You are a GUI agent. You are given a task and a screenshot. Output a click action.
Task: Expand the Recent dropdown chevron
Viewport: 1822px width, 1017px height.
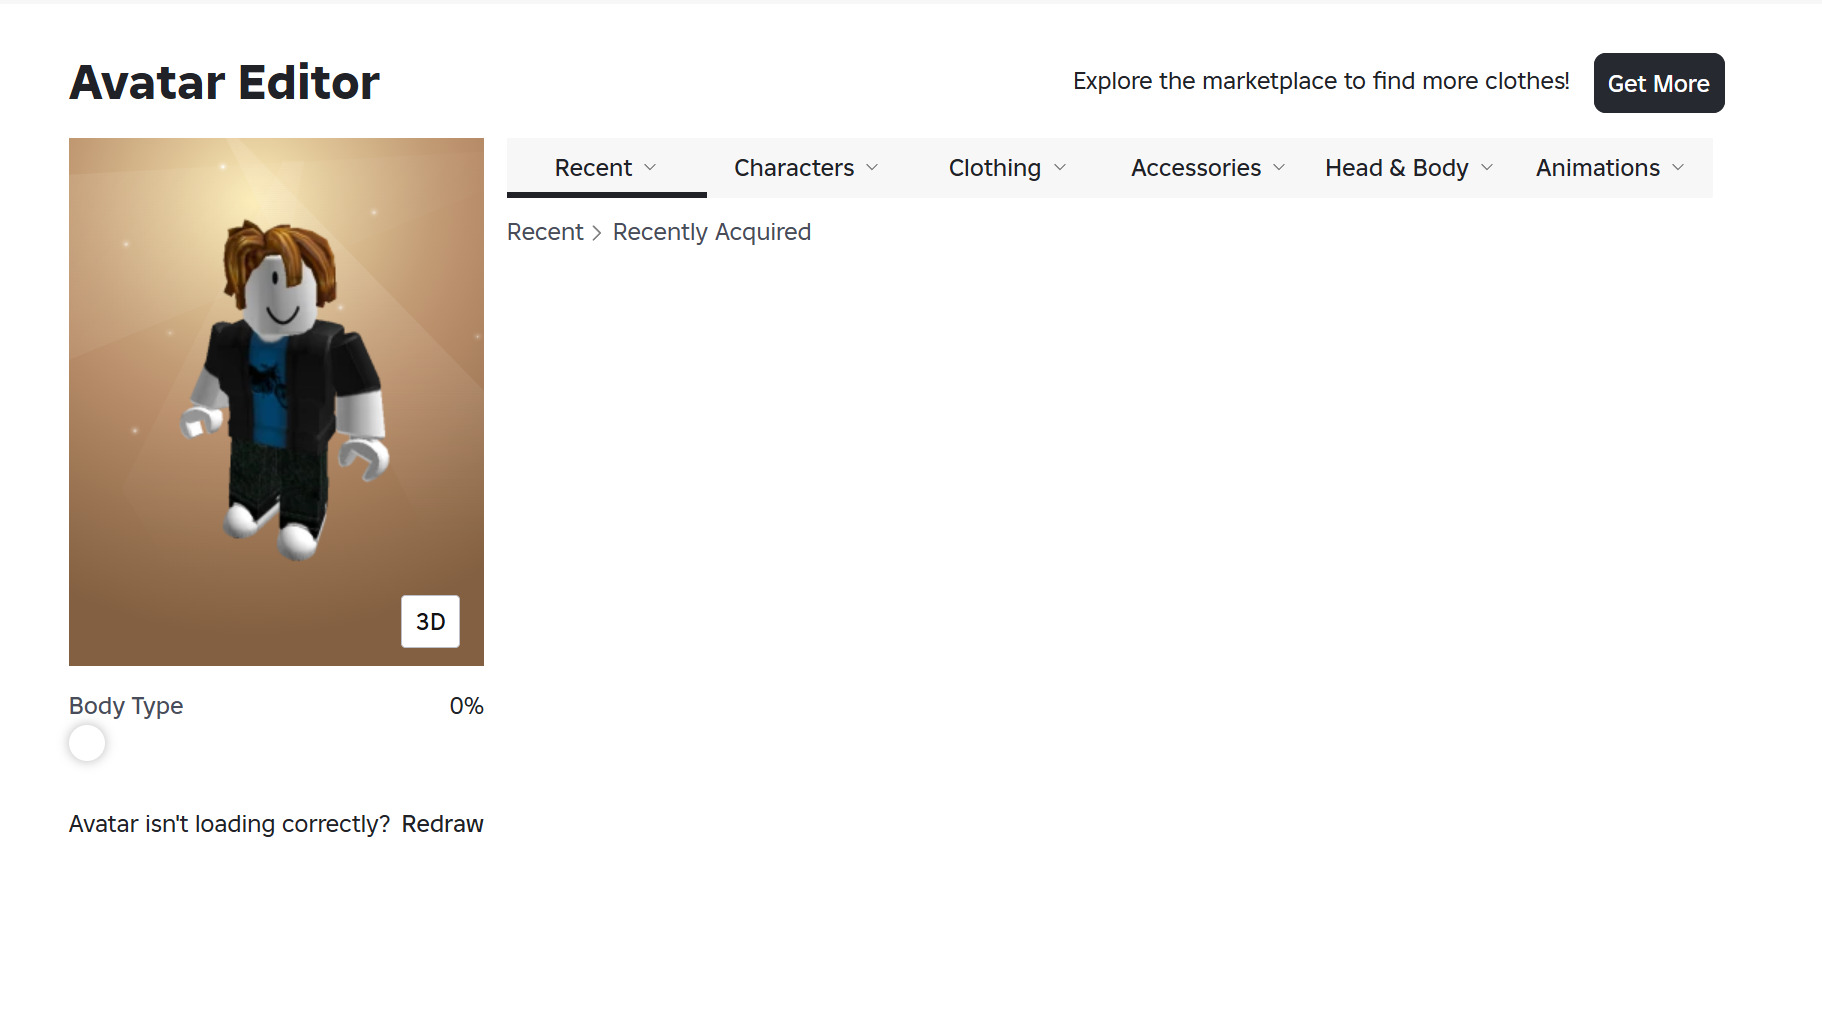coord(650,167)
